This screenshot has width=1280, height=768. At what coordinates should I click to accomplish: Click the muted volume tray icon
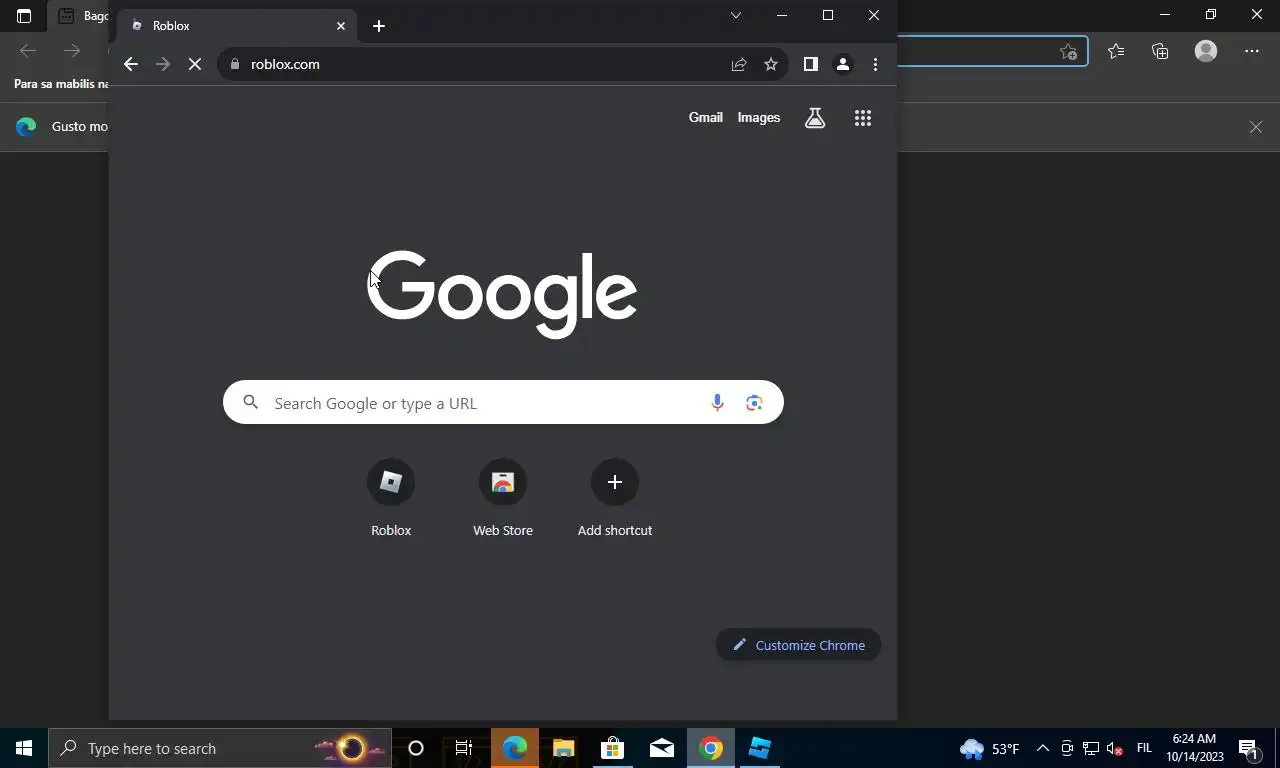coord(1115,748)
